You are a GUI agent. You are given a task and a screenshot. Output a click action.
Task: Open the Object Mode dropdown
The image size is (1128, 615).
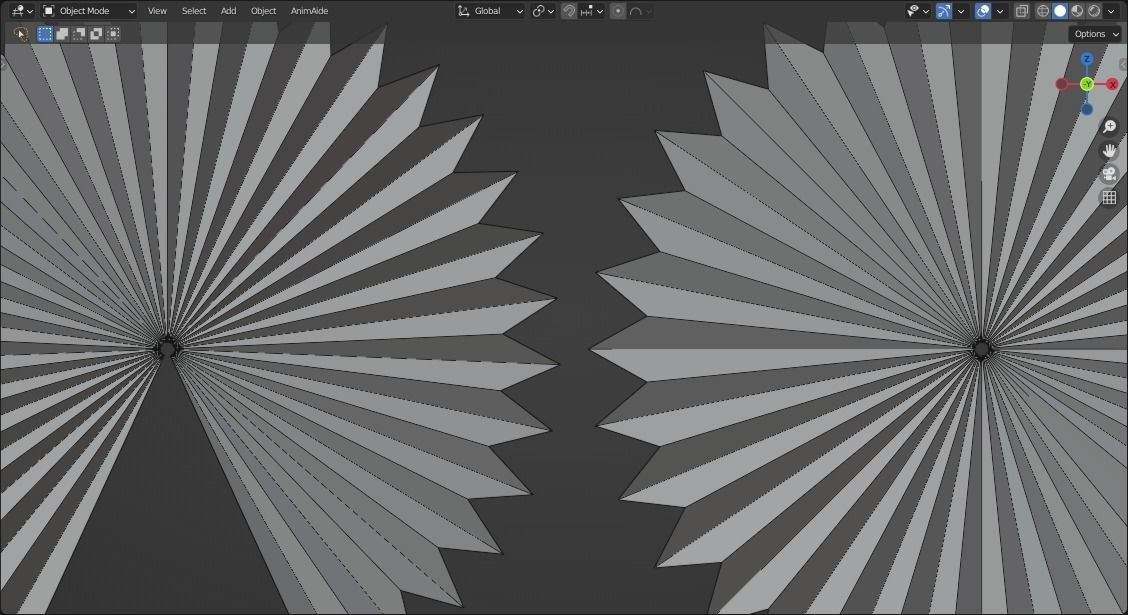(88, 11)
